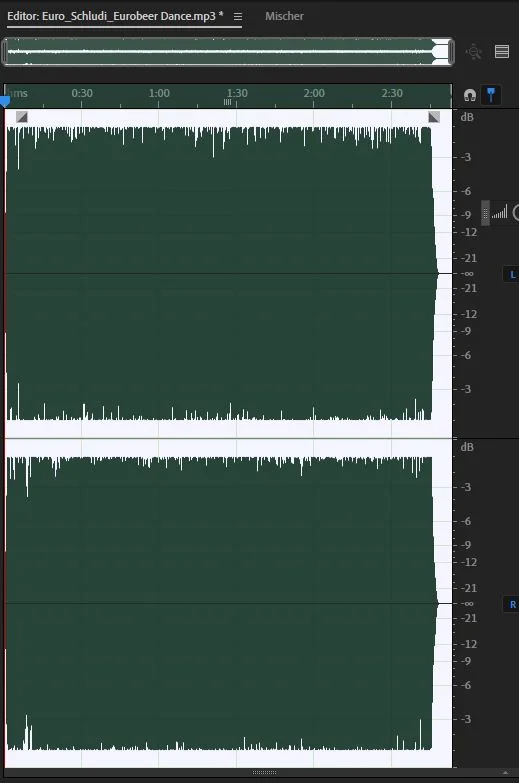Click the HUD gain volume bars icon
This screenshot has height=783, width=519.
tap(500, 212)
